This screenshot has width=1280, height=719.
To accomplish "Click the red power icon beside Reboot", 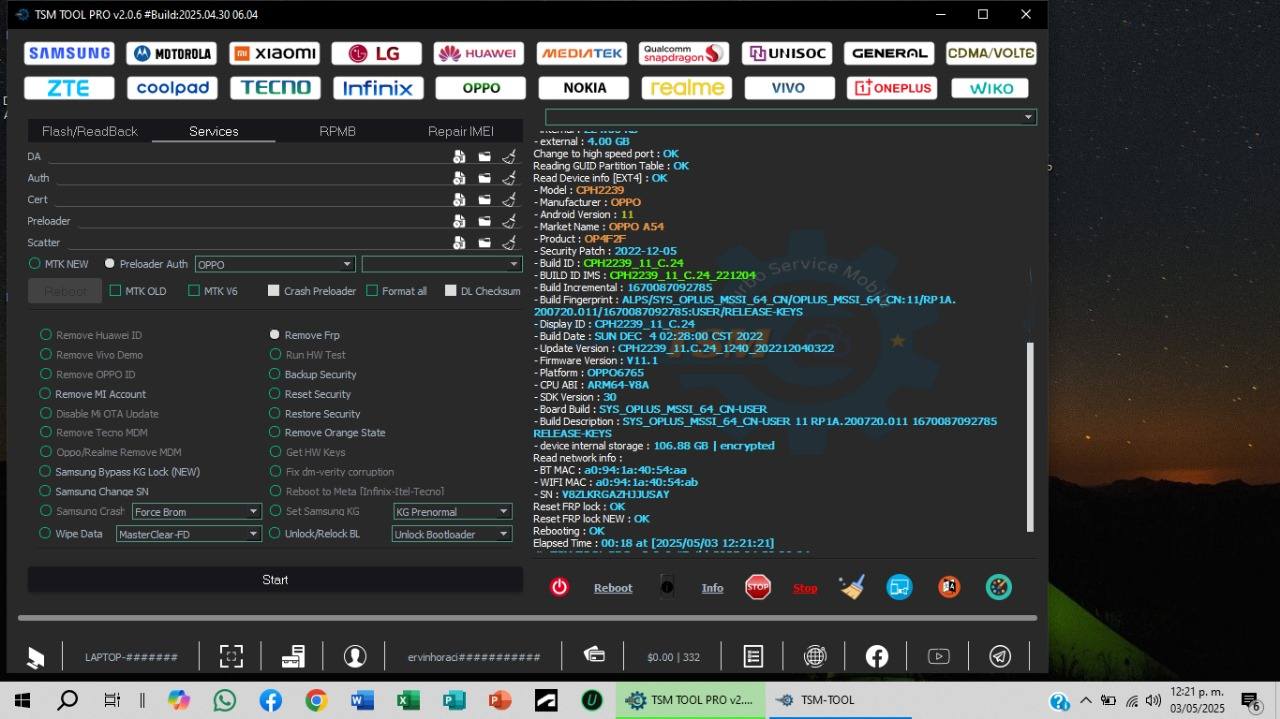I will coord(559,587).
